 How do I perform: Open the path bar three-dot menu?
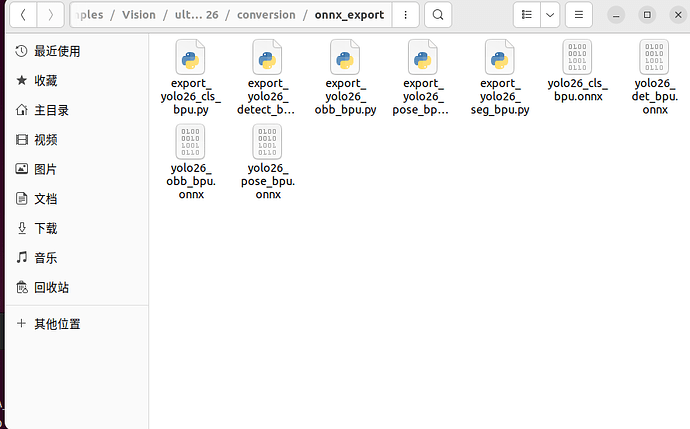click(405, 15)
